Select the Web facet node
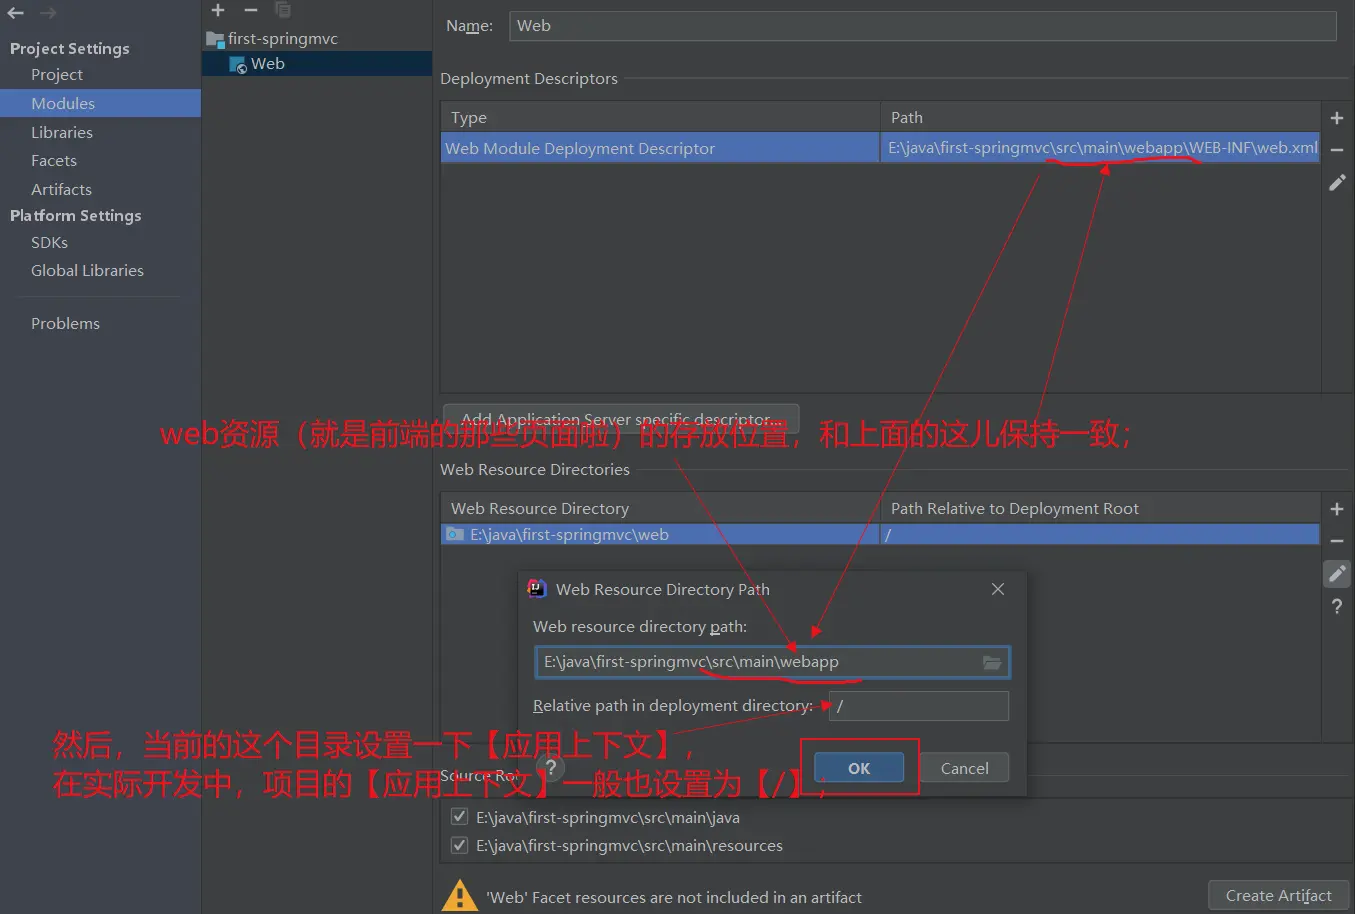Screen dimensions: 1355x914 267,64
